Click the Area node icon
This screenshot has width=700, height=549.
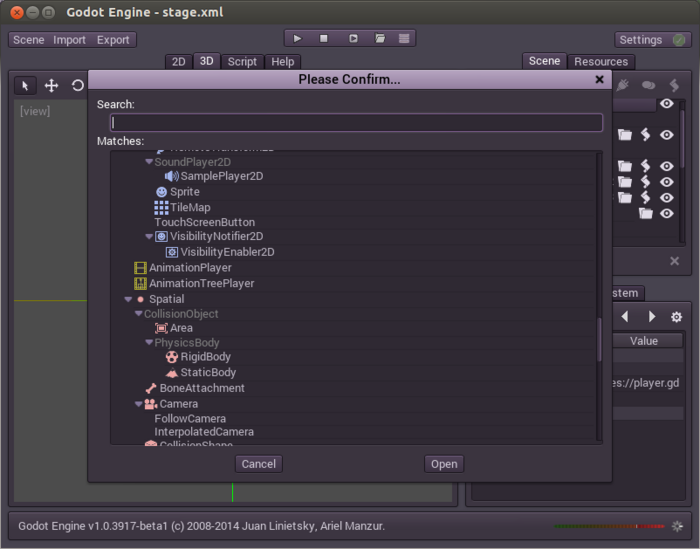tap(161, 328)
